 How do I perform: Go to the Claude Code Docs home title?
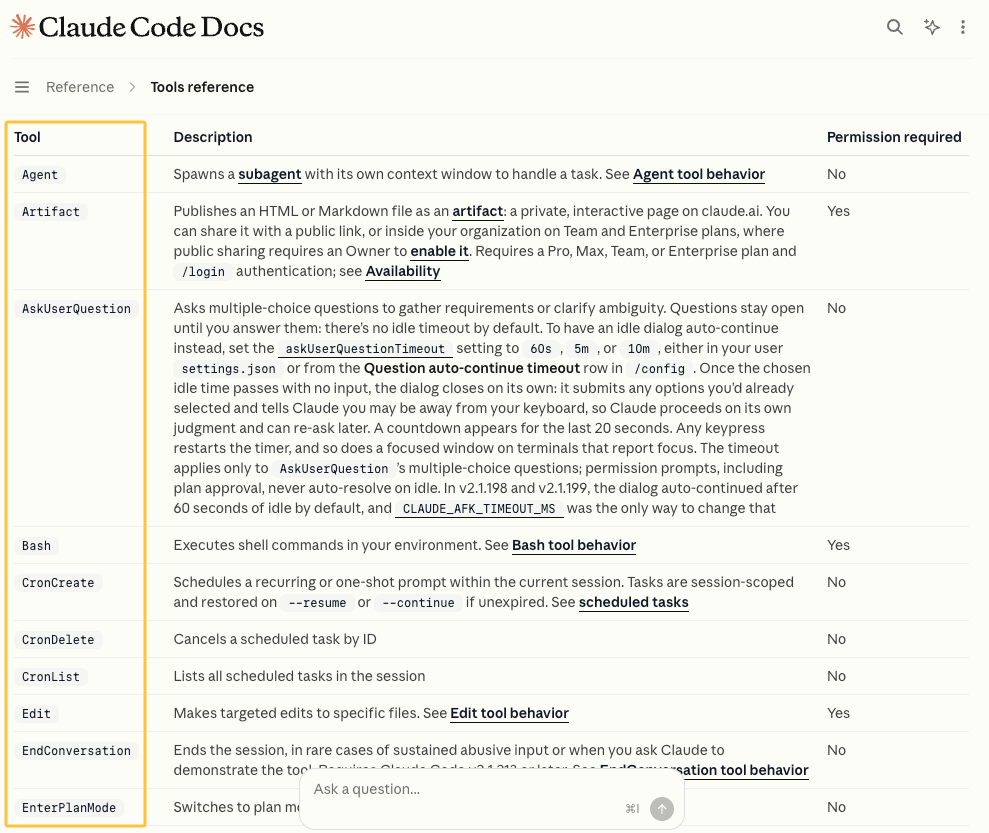[151, 26]
